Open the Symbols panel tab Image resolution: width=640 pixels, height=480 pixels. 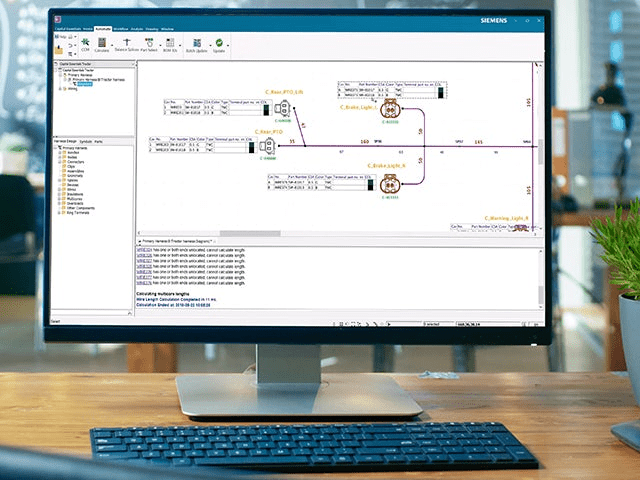click(85, 141)
